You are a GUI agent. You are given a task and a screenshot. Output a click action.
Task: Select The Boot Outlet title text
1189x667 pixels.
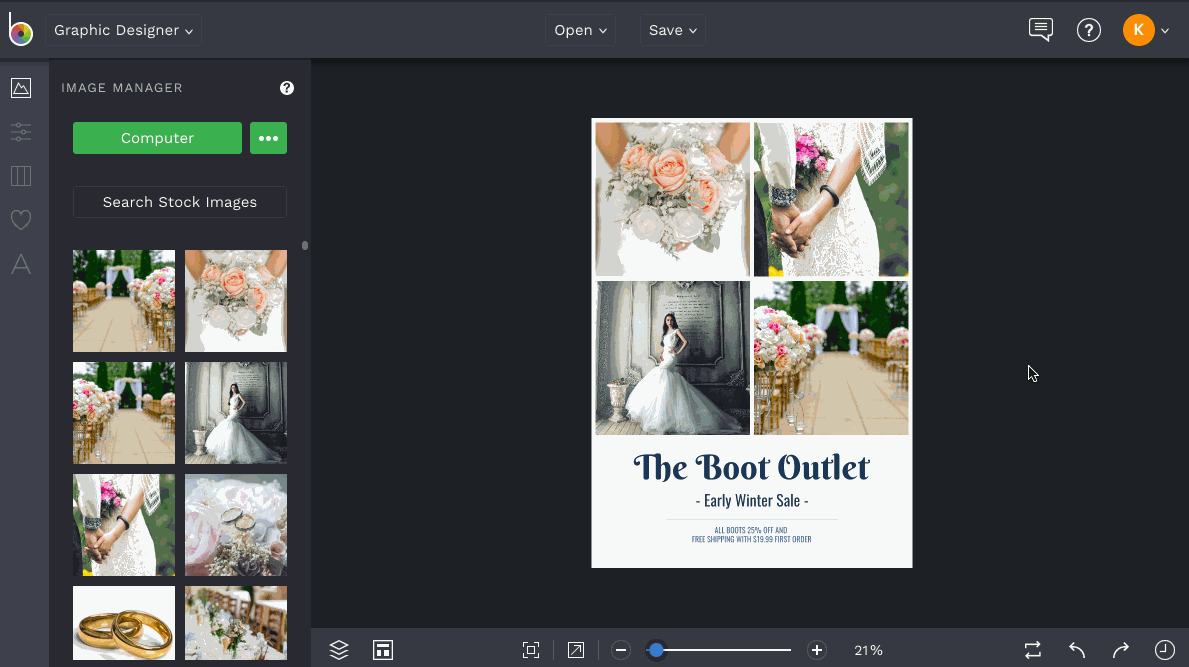pos(751,468)
